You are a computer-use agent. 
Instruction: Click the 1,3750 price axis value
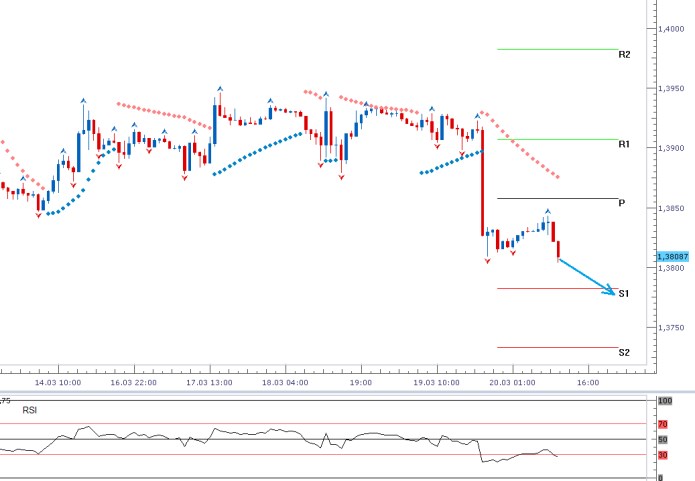[671, 328]
